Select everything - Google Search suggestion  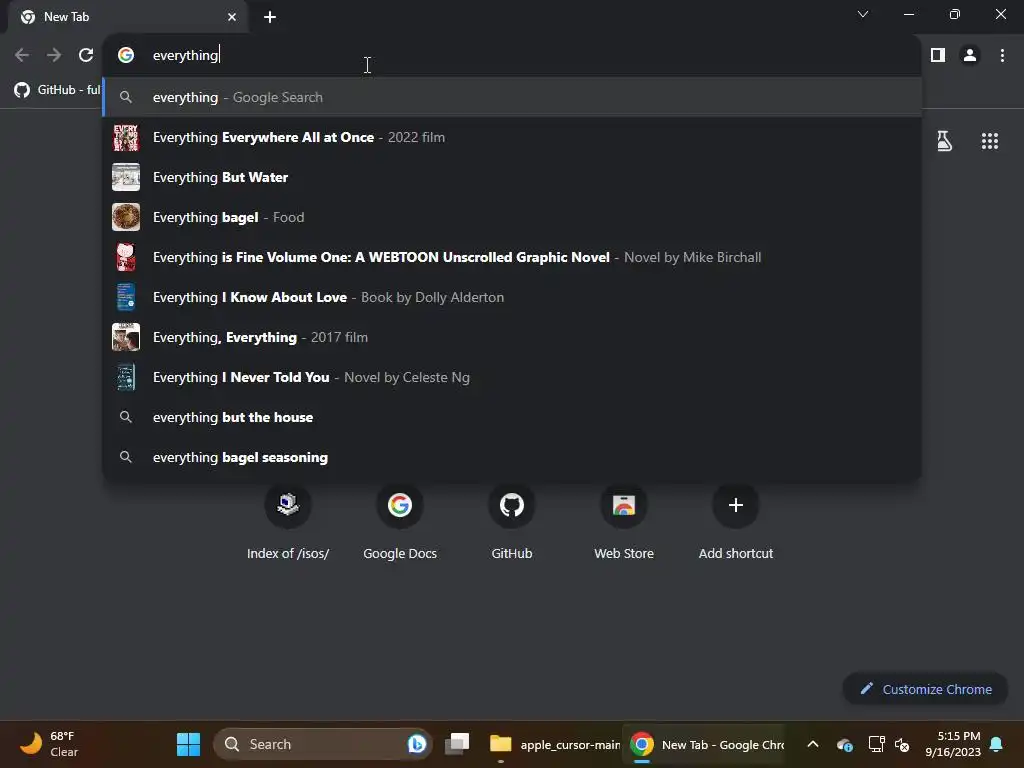point(513,97)
